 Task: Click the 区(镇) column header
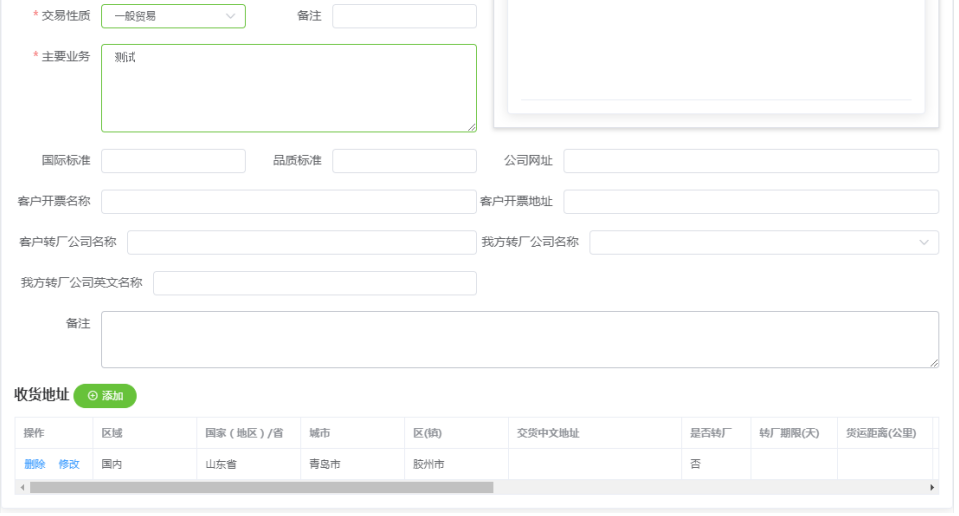457,433
